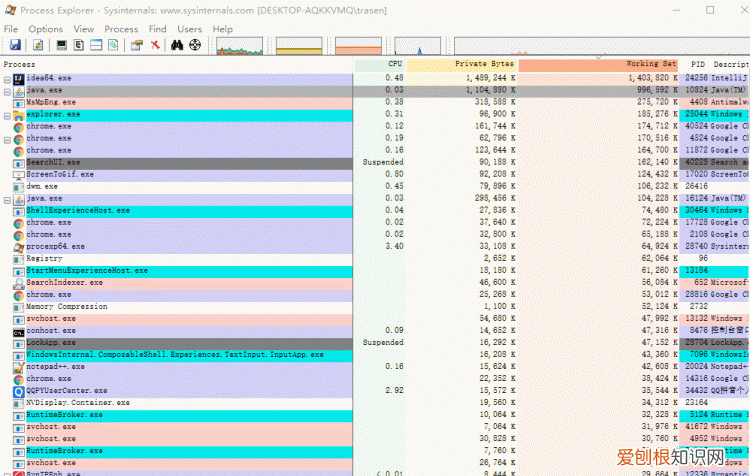Click the green CPU usage mini graph
The width and height of the screenshot is (750, 476).
click(x=239, y=46)
